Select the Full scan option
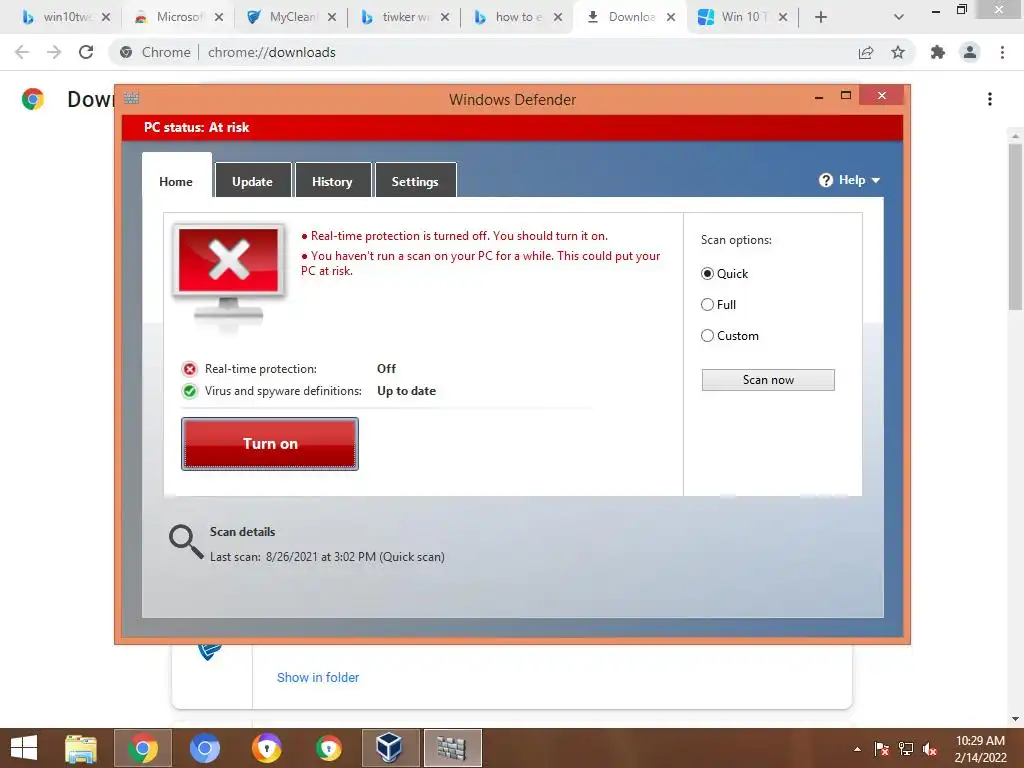The image size is (1024, 768). (x=707, y=304)
